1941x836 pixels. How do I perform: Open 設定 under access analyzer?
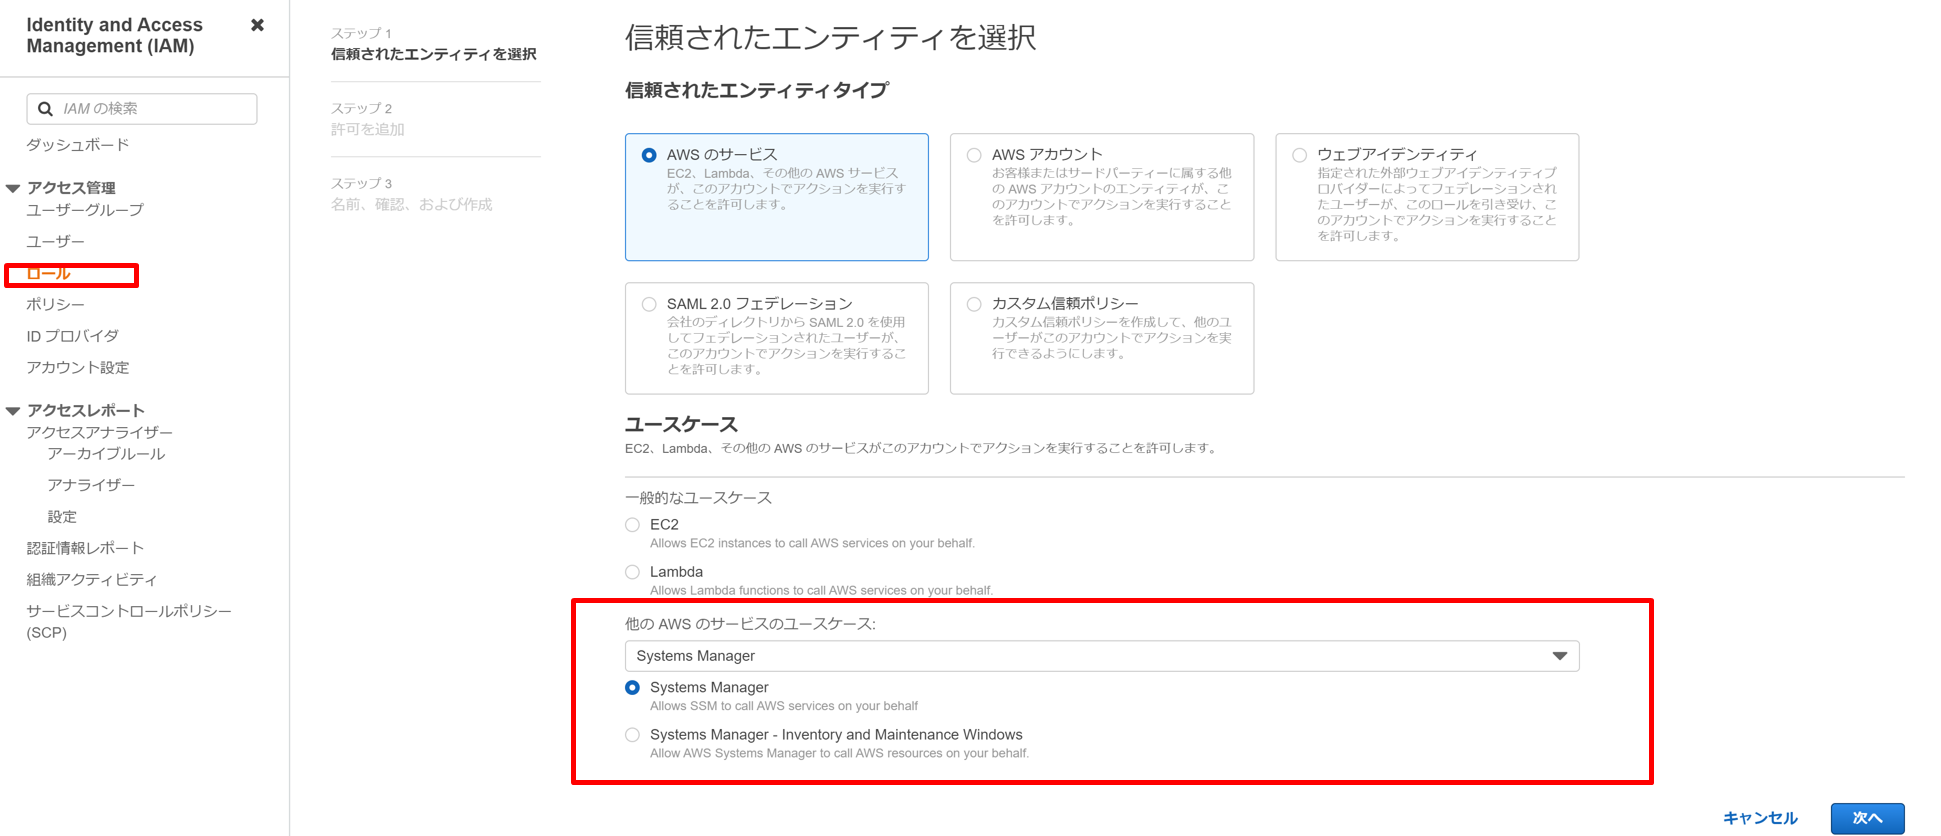coord(62,516)
